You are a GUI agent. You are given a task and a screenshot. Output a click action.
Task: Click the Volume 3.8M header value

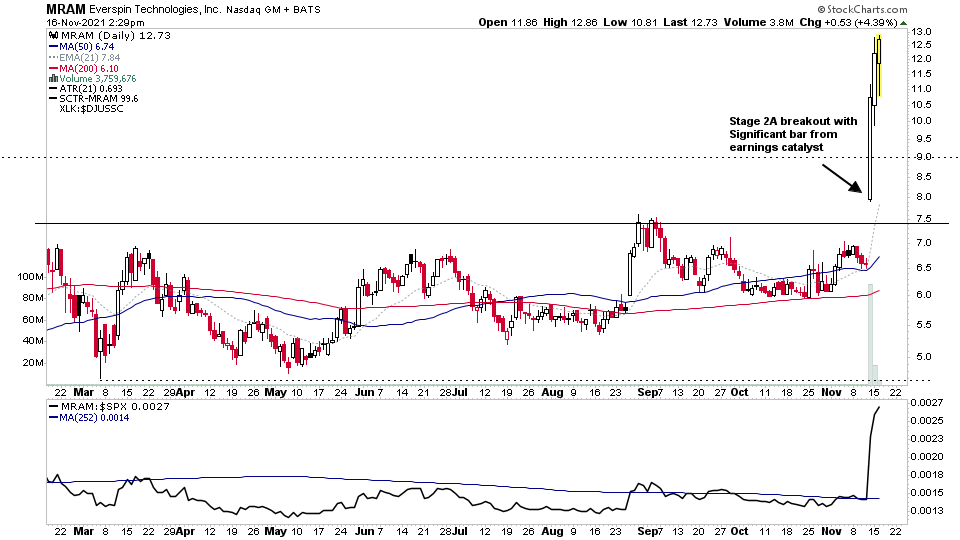[x=758, y=22]
